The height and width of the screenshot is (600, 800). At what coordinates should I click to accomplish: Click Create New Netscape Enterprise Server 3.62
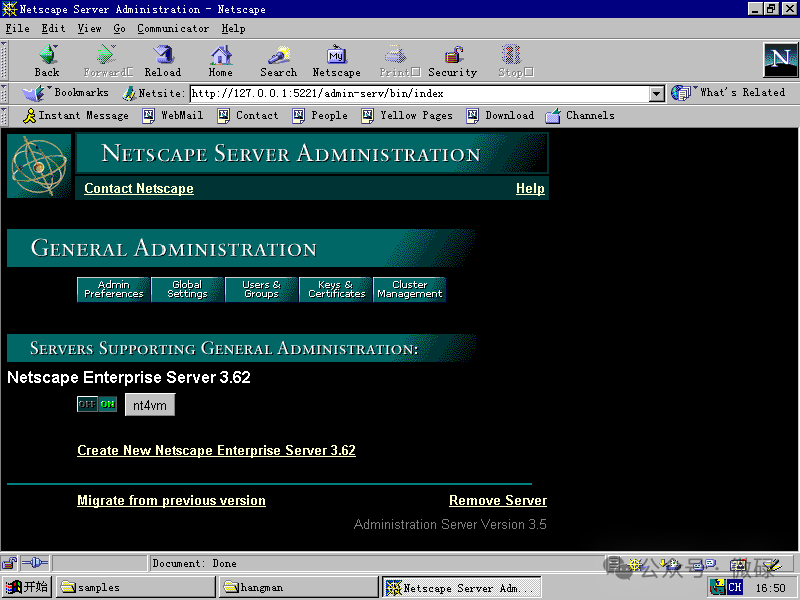coord(216,450)
